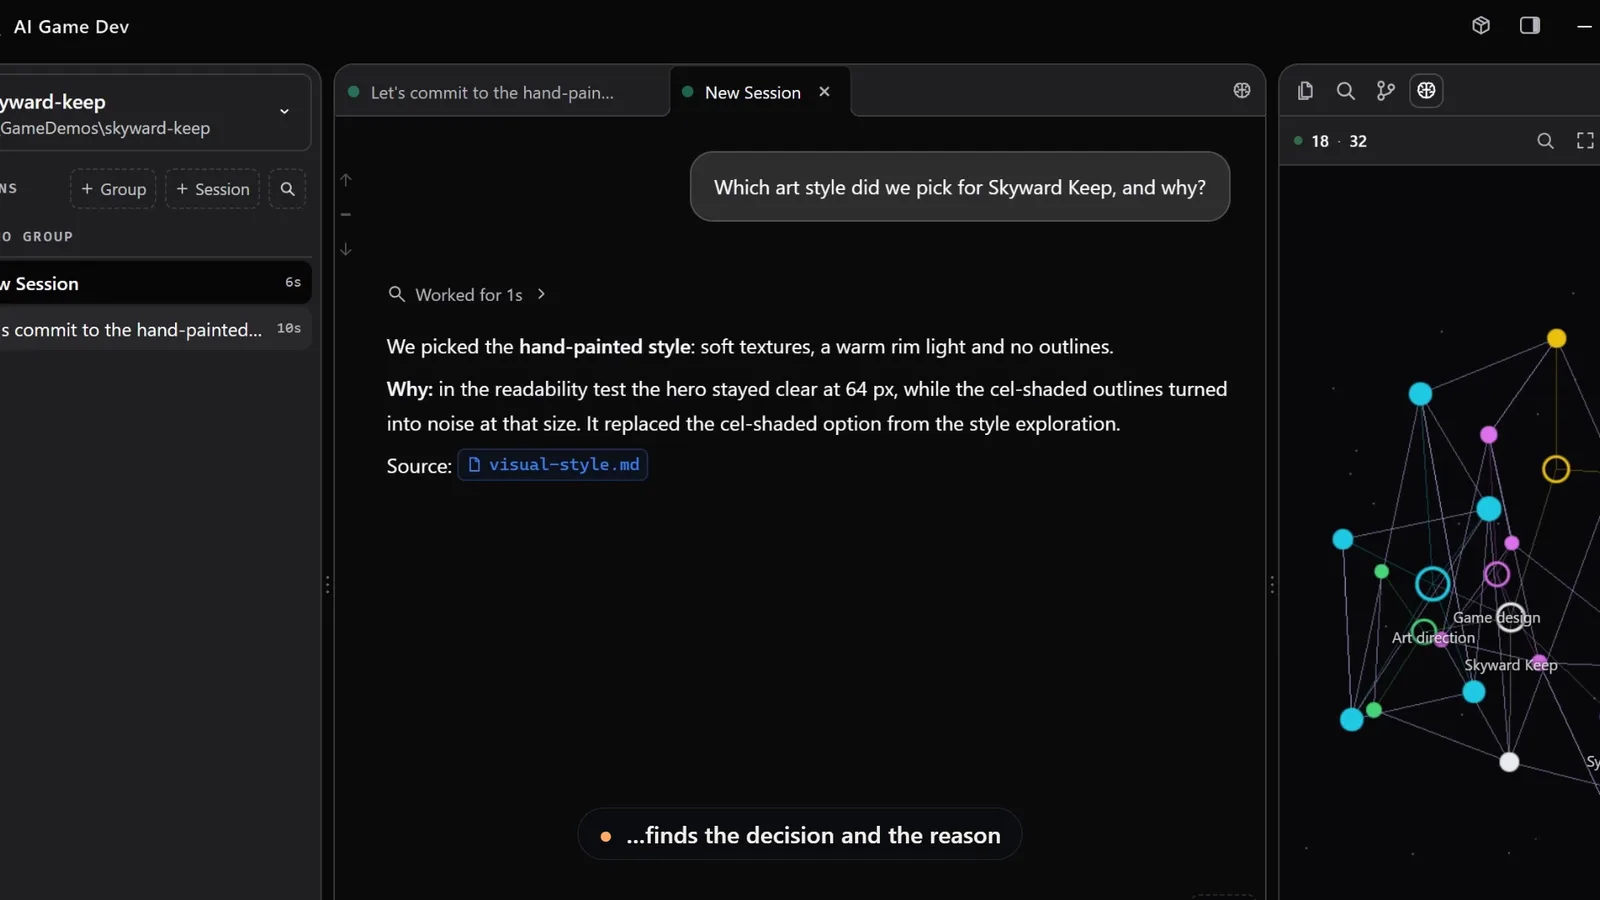Toggle the right side panel layout

(1530, 25)
